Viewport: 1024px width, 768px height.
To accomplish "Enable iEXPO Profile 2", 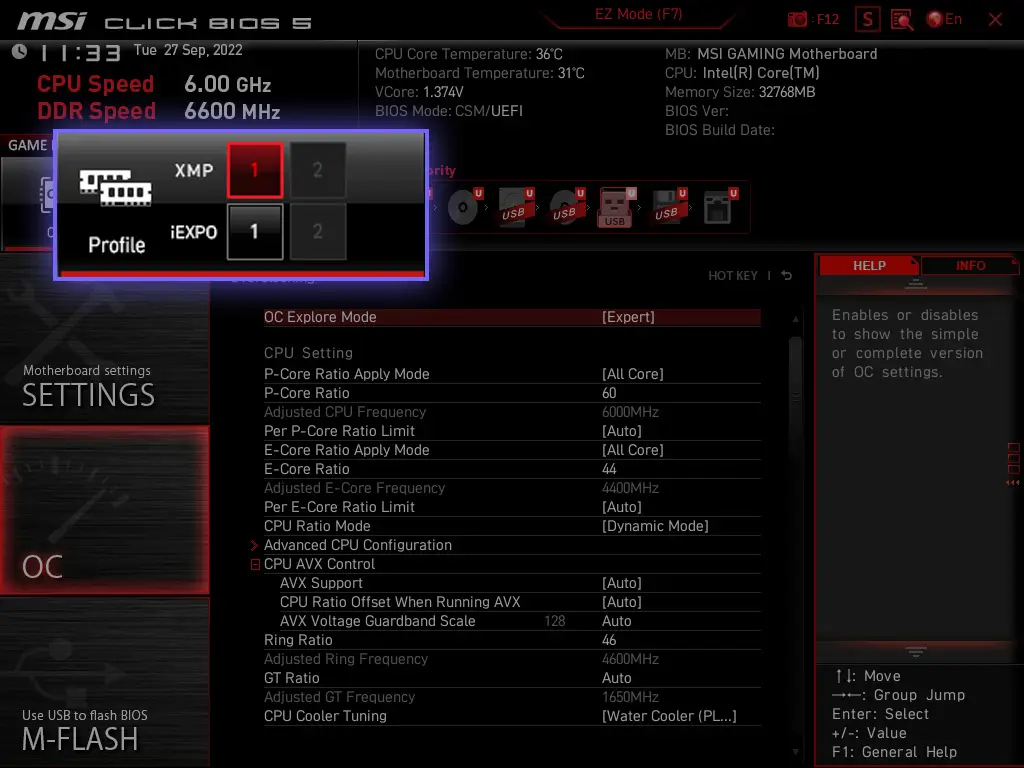I will tap(318, 231).
